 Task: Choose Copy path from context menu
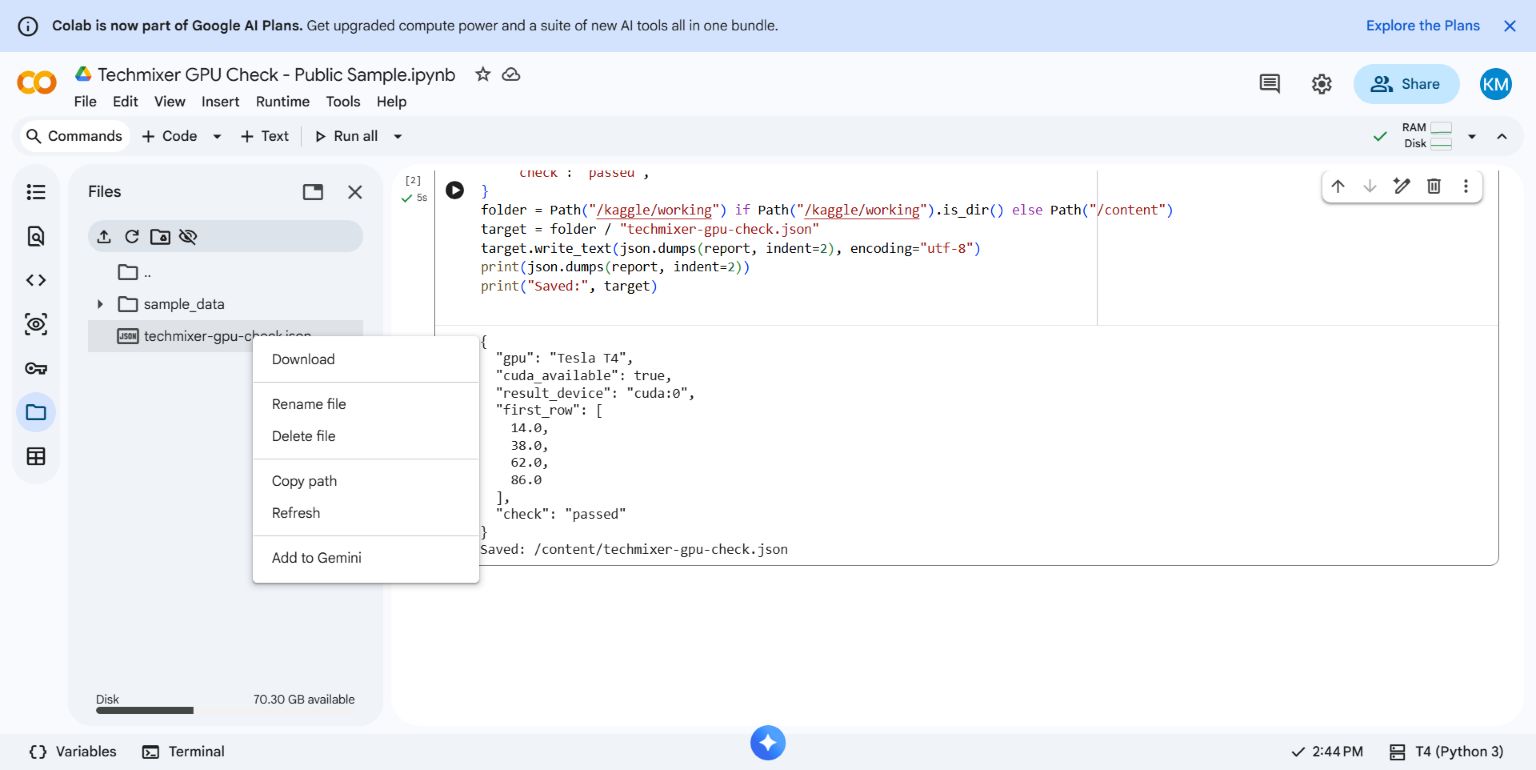coord(366,481)
